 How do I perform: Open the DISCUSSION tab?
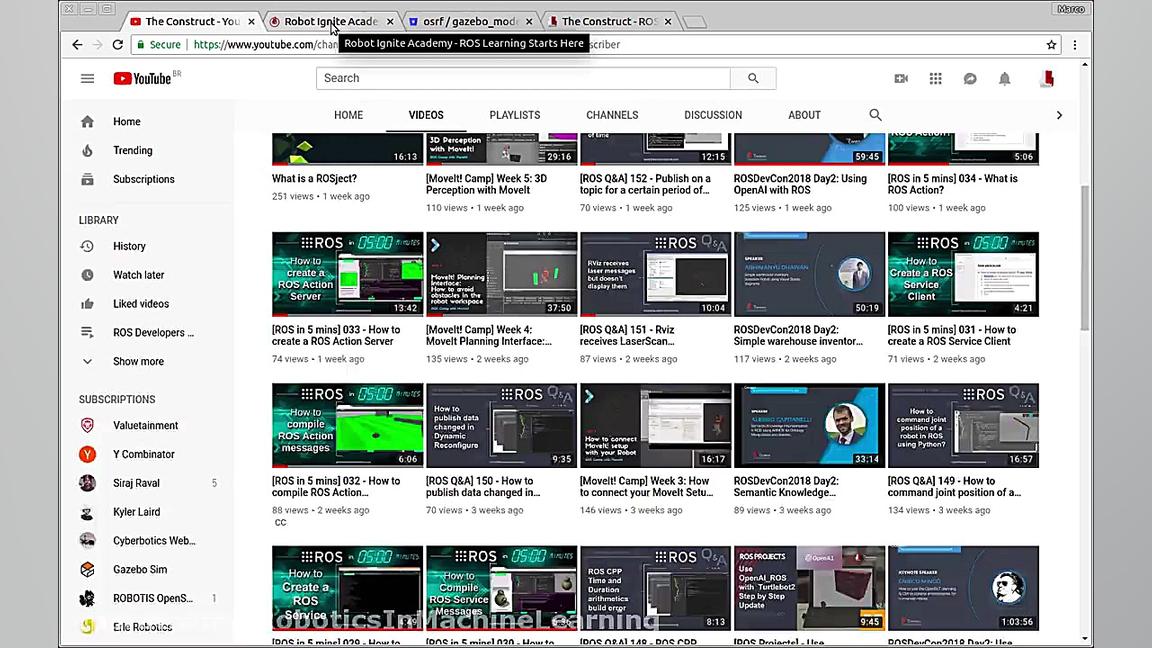click(x=713, y=115)
